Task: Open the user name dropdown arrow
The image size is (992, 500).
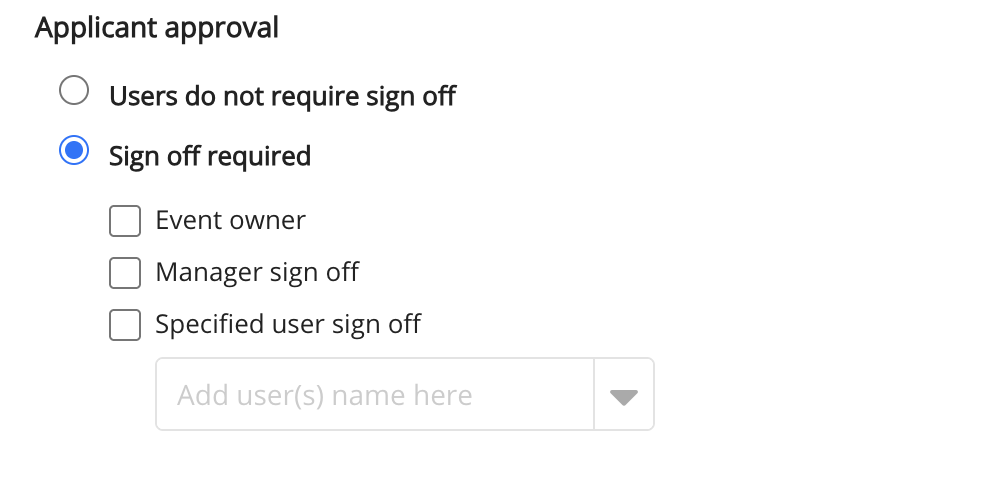Action: [x=624, y=395]
